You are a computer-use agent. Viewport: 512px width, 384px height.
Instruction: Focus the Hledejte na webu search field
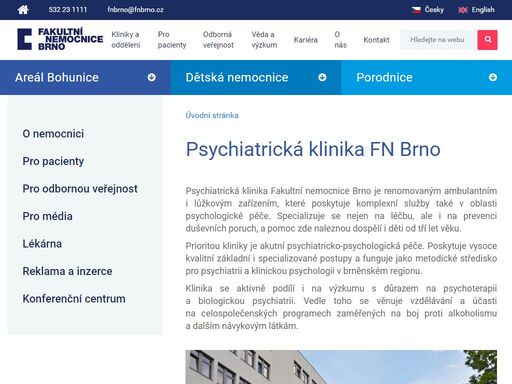[x=439, y=40]
